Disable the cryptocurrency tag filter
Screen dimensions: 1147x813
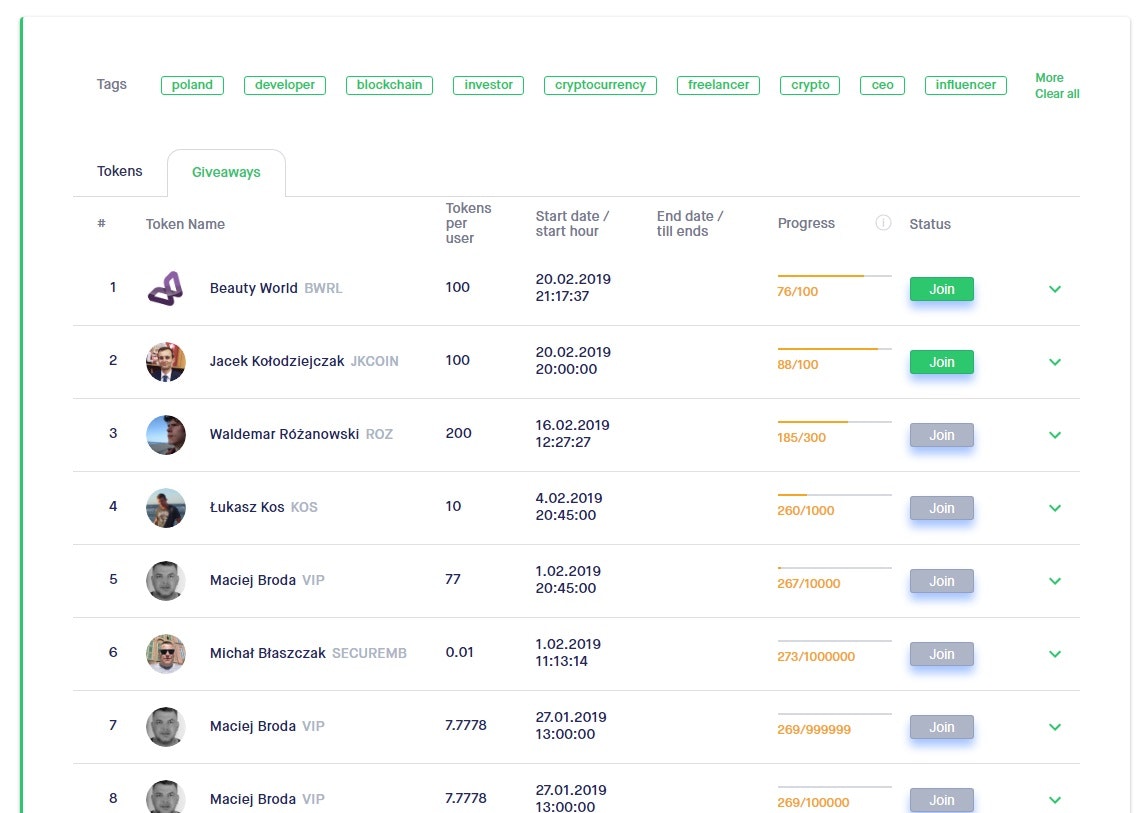[x=600, y=85]
